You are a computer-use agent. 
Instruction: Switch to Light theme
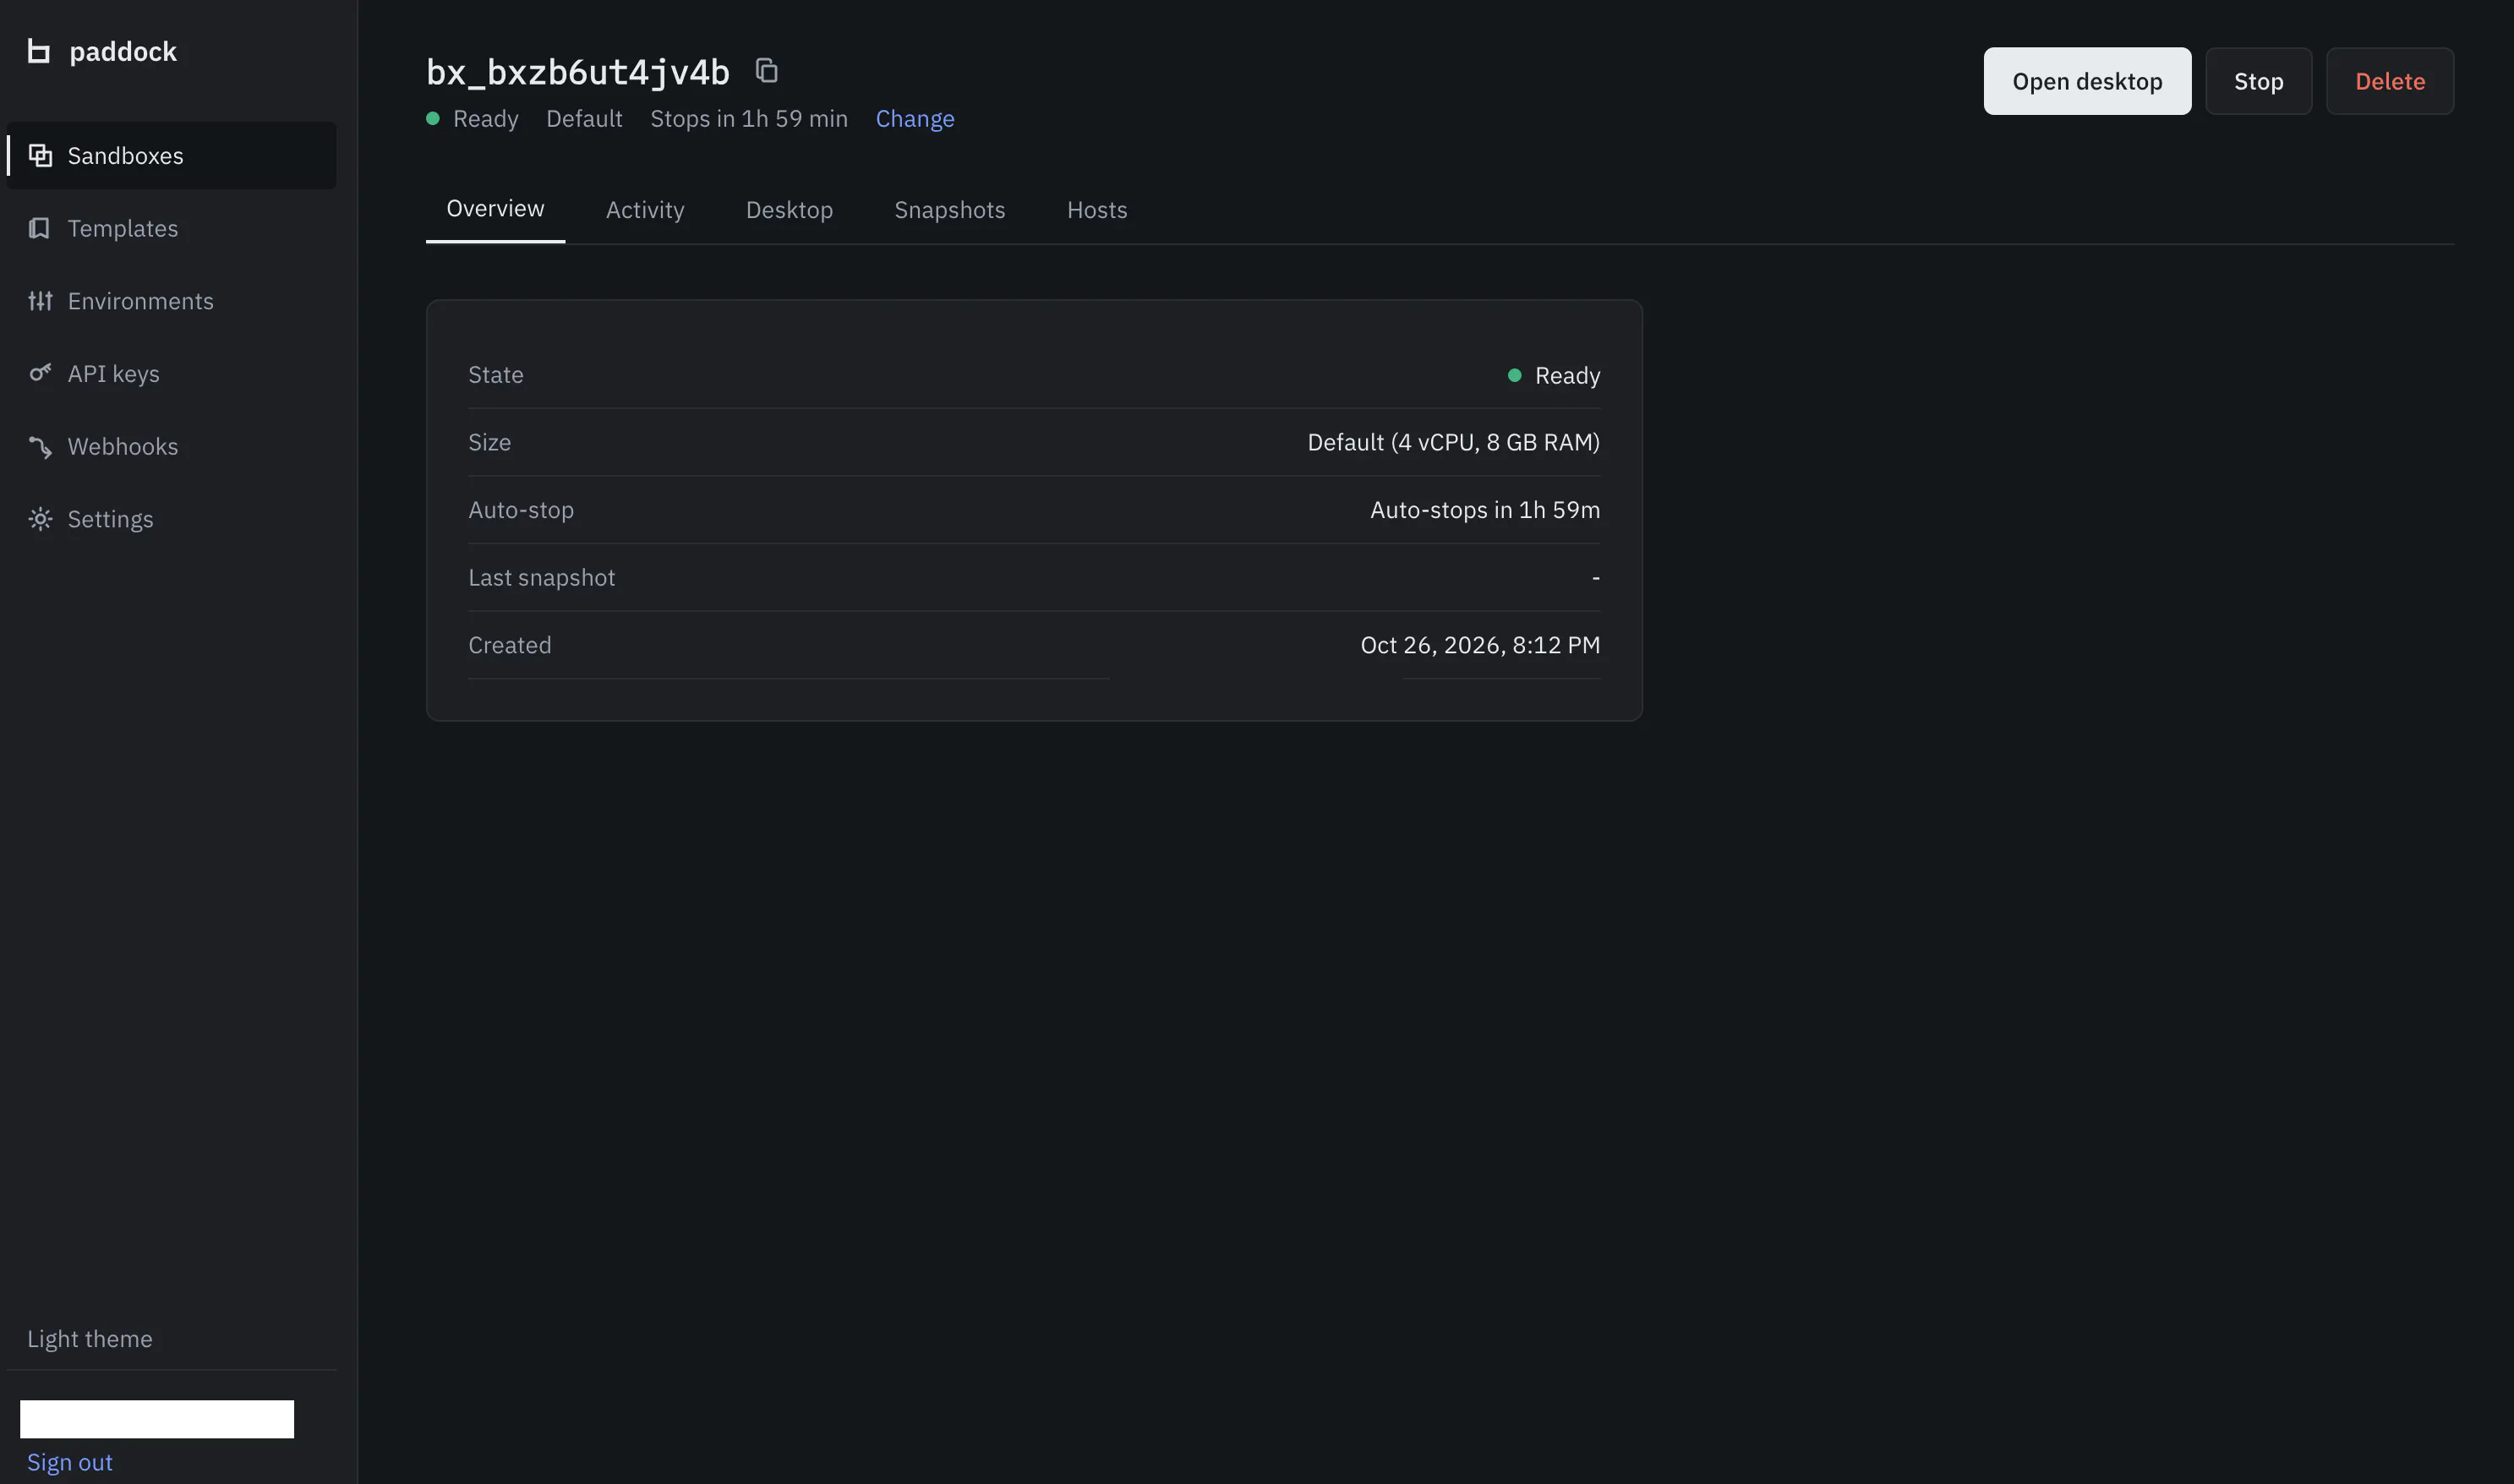click(90, 1339)
